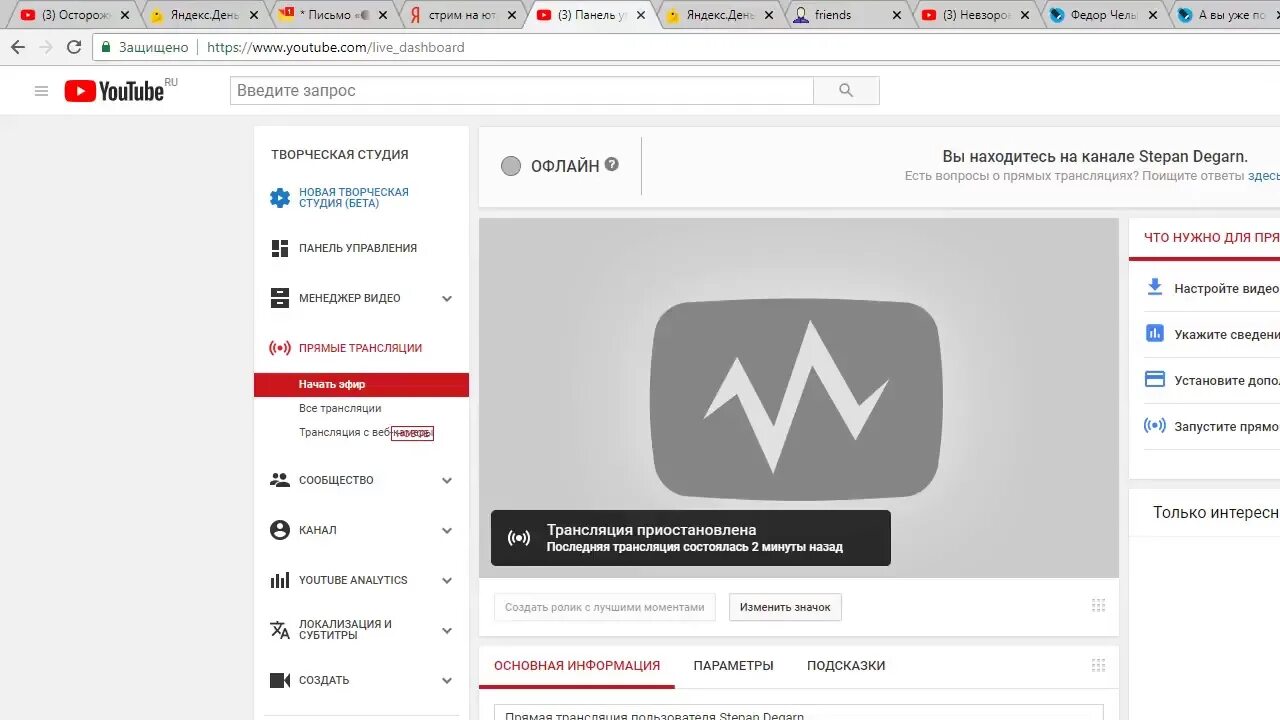Click the Community people icon

[x=280, y=480]
